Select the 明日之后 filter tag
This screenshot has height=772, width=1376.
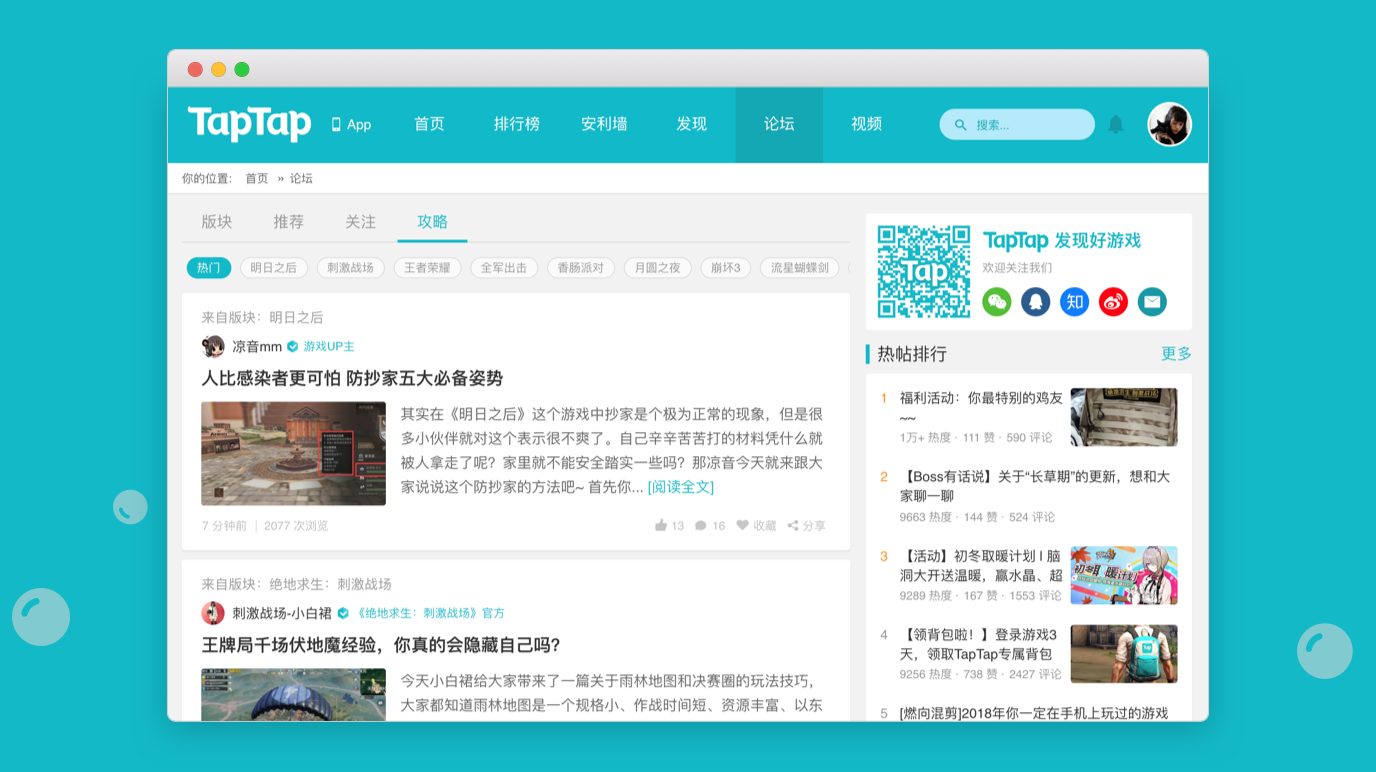[x=273, y=268]
